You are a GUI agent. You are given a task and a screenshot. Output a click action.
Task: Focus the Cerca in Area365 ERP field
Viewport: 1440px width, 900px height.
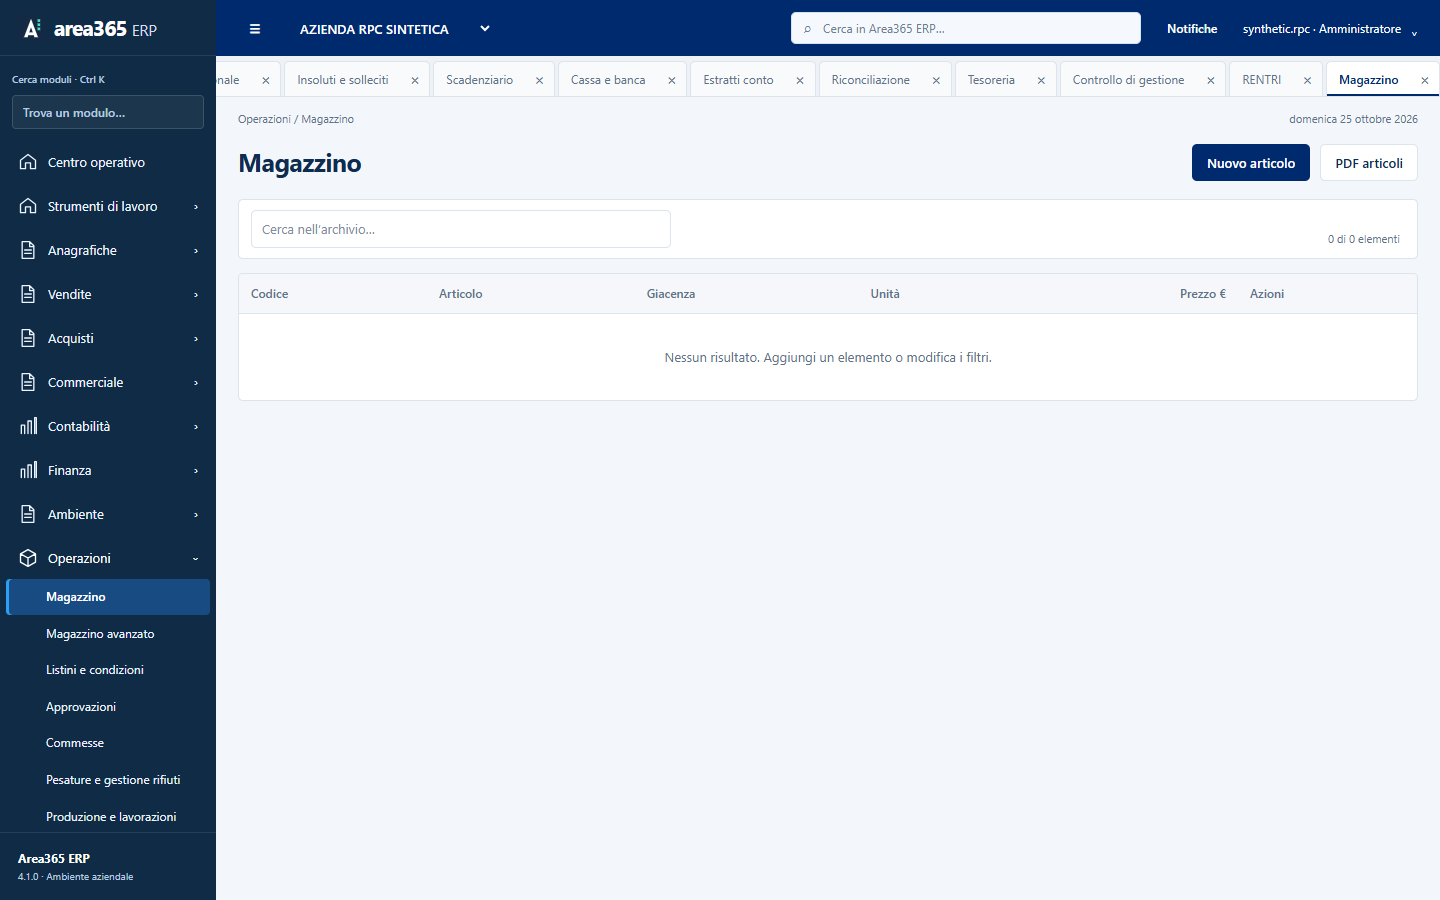pos(966,29)
